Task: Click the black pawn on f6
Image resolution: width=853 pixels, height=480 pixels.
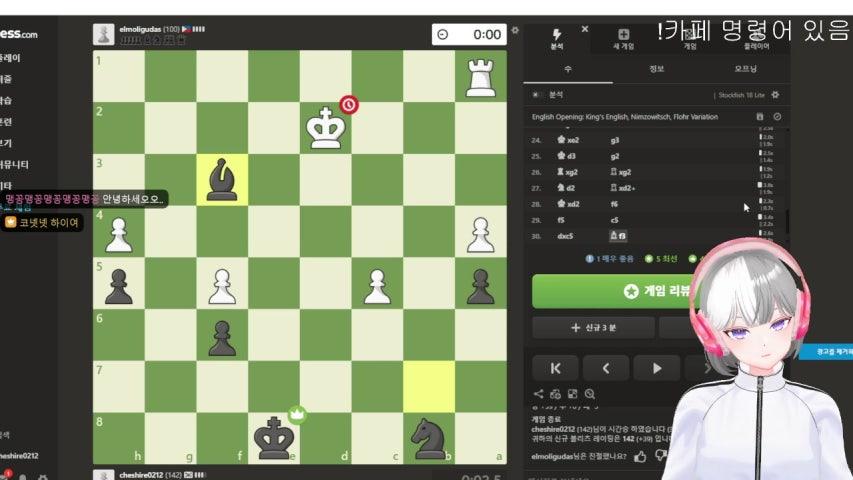Action: click(x=222, y=339)
